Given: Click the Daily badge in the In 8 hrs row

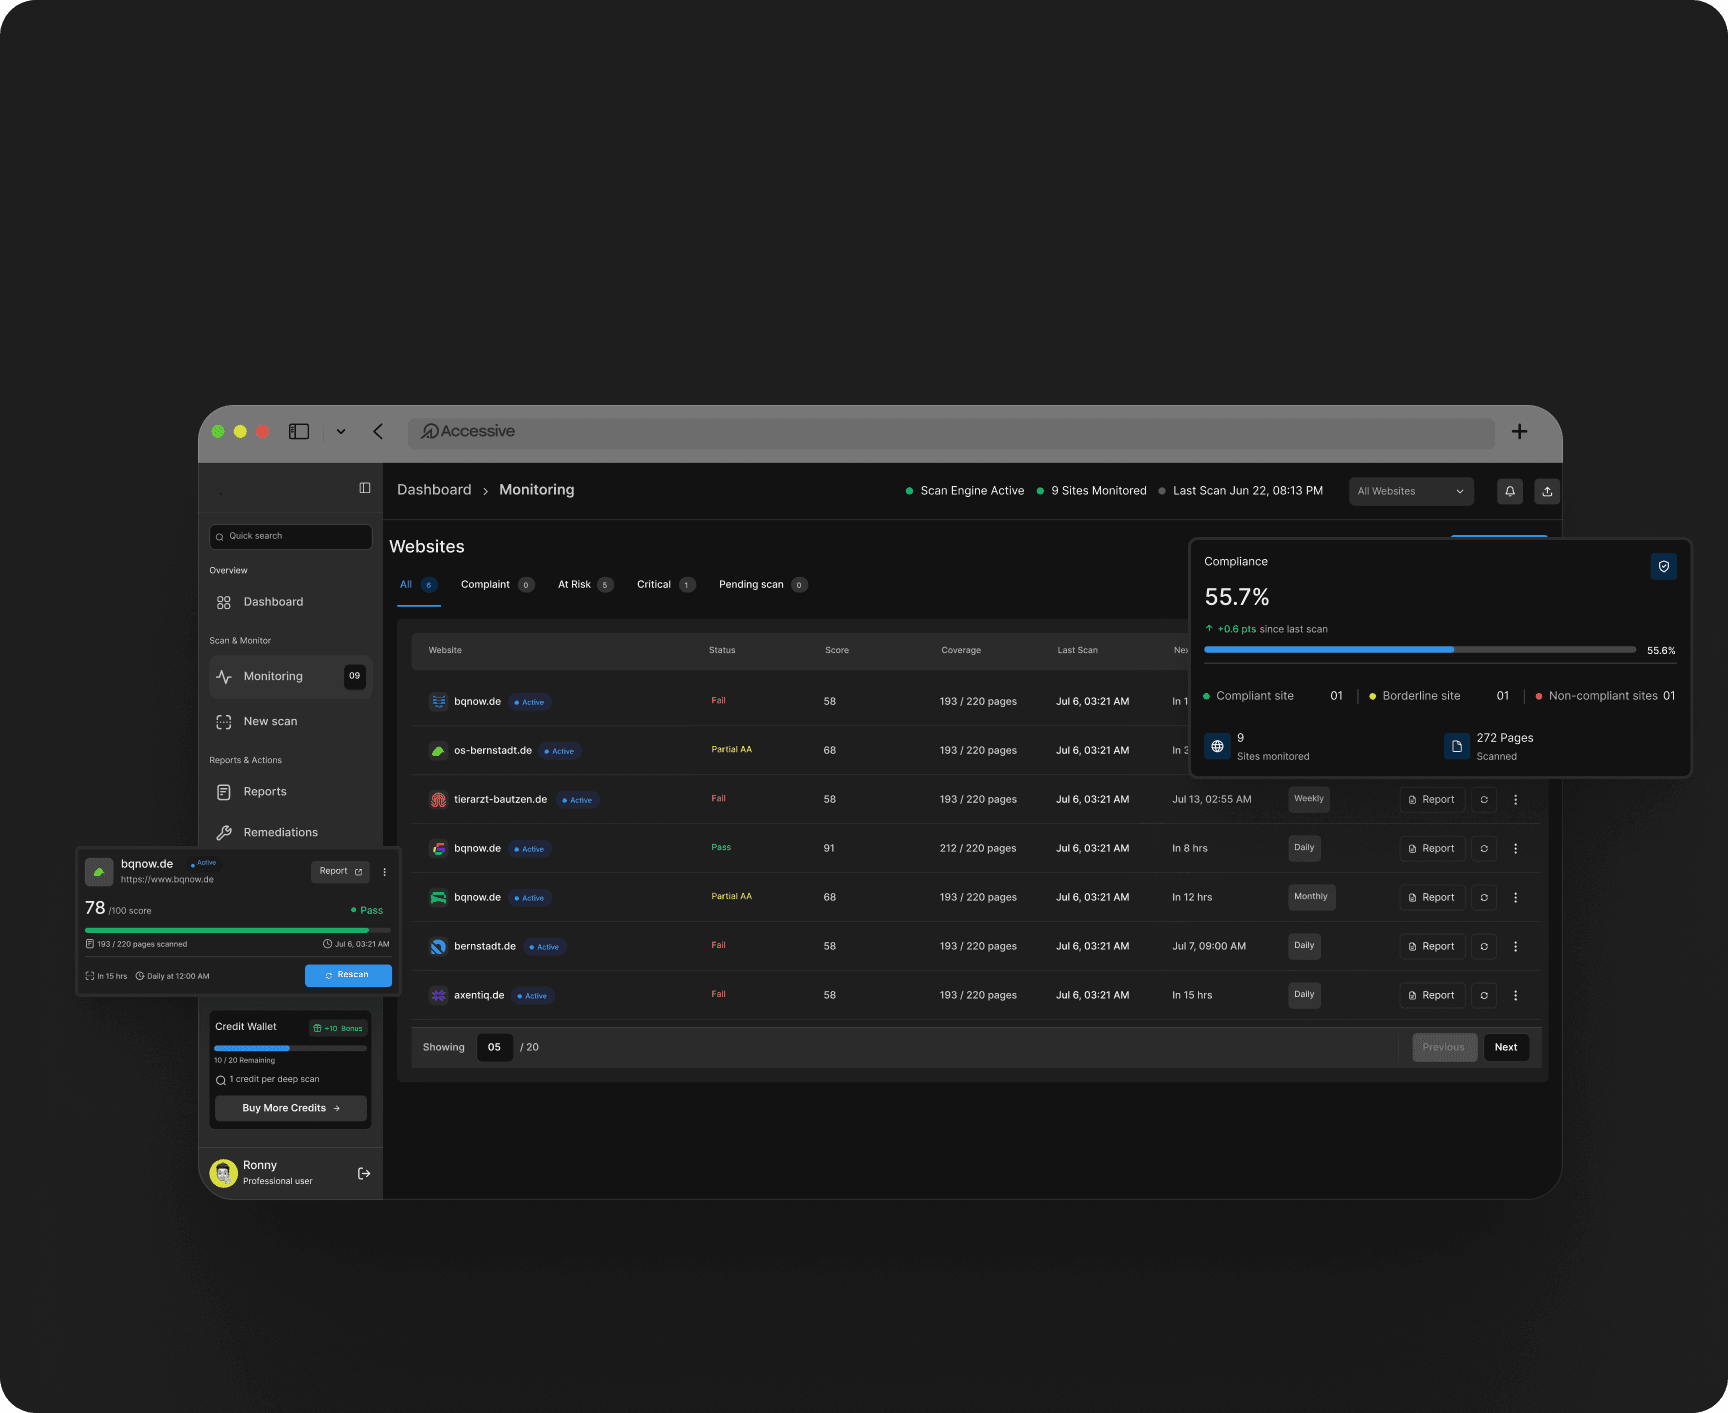Looking at the screenshot, I should (1304, 848).
